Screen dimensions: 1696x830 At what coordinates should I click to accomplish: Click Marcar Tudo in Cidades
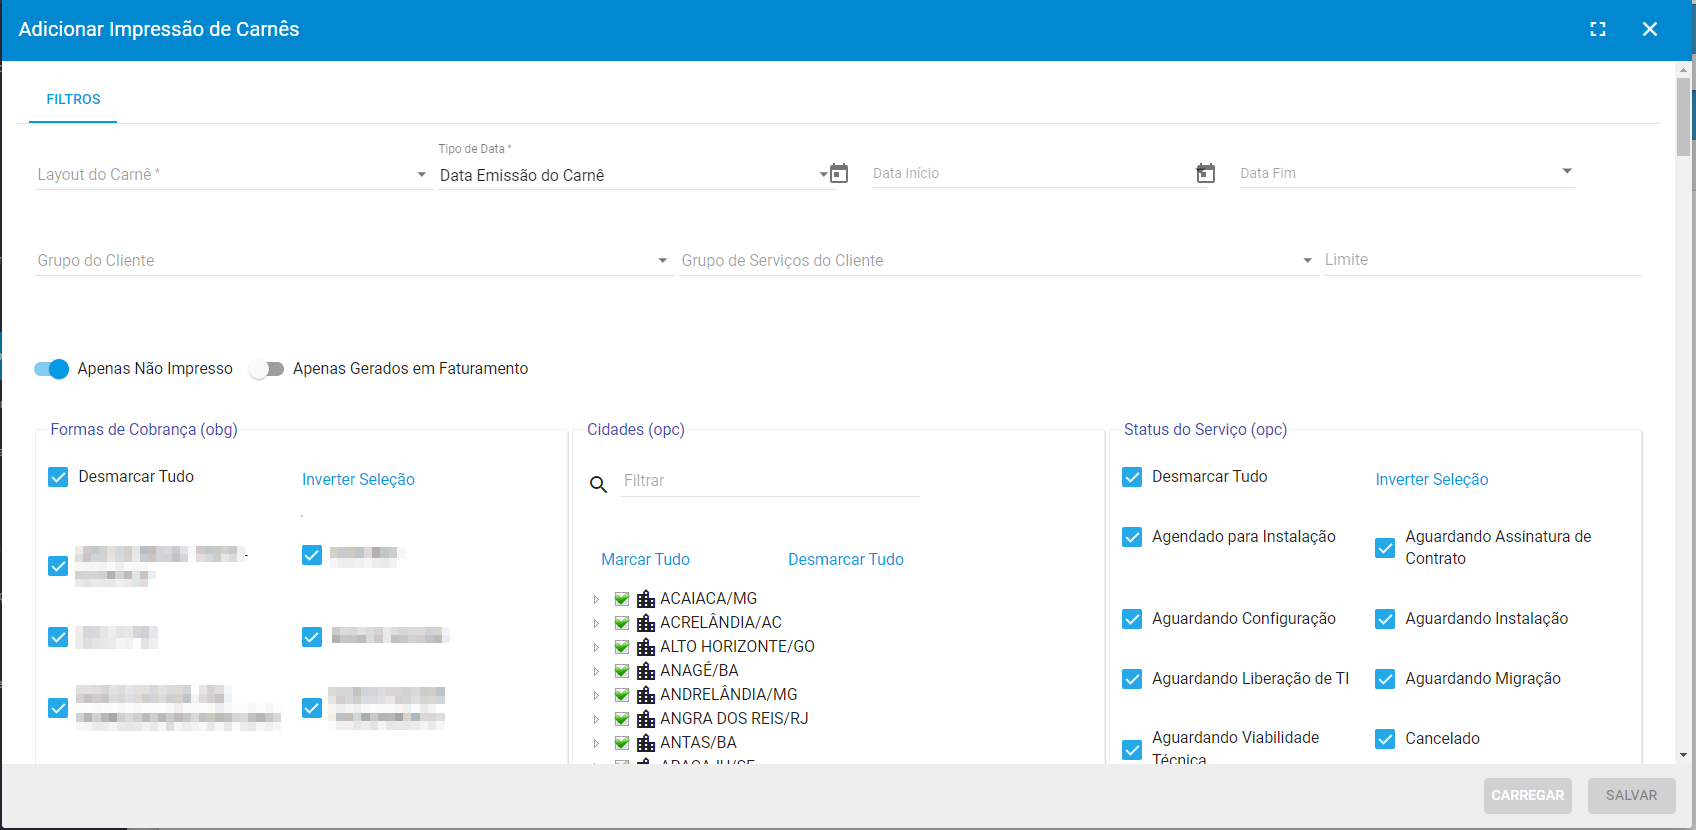[645, 559]
